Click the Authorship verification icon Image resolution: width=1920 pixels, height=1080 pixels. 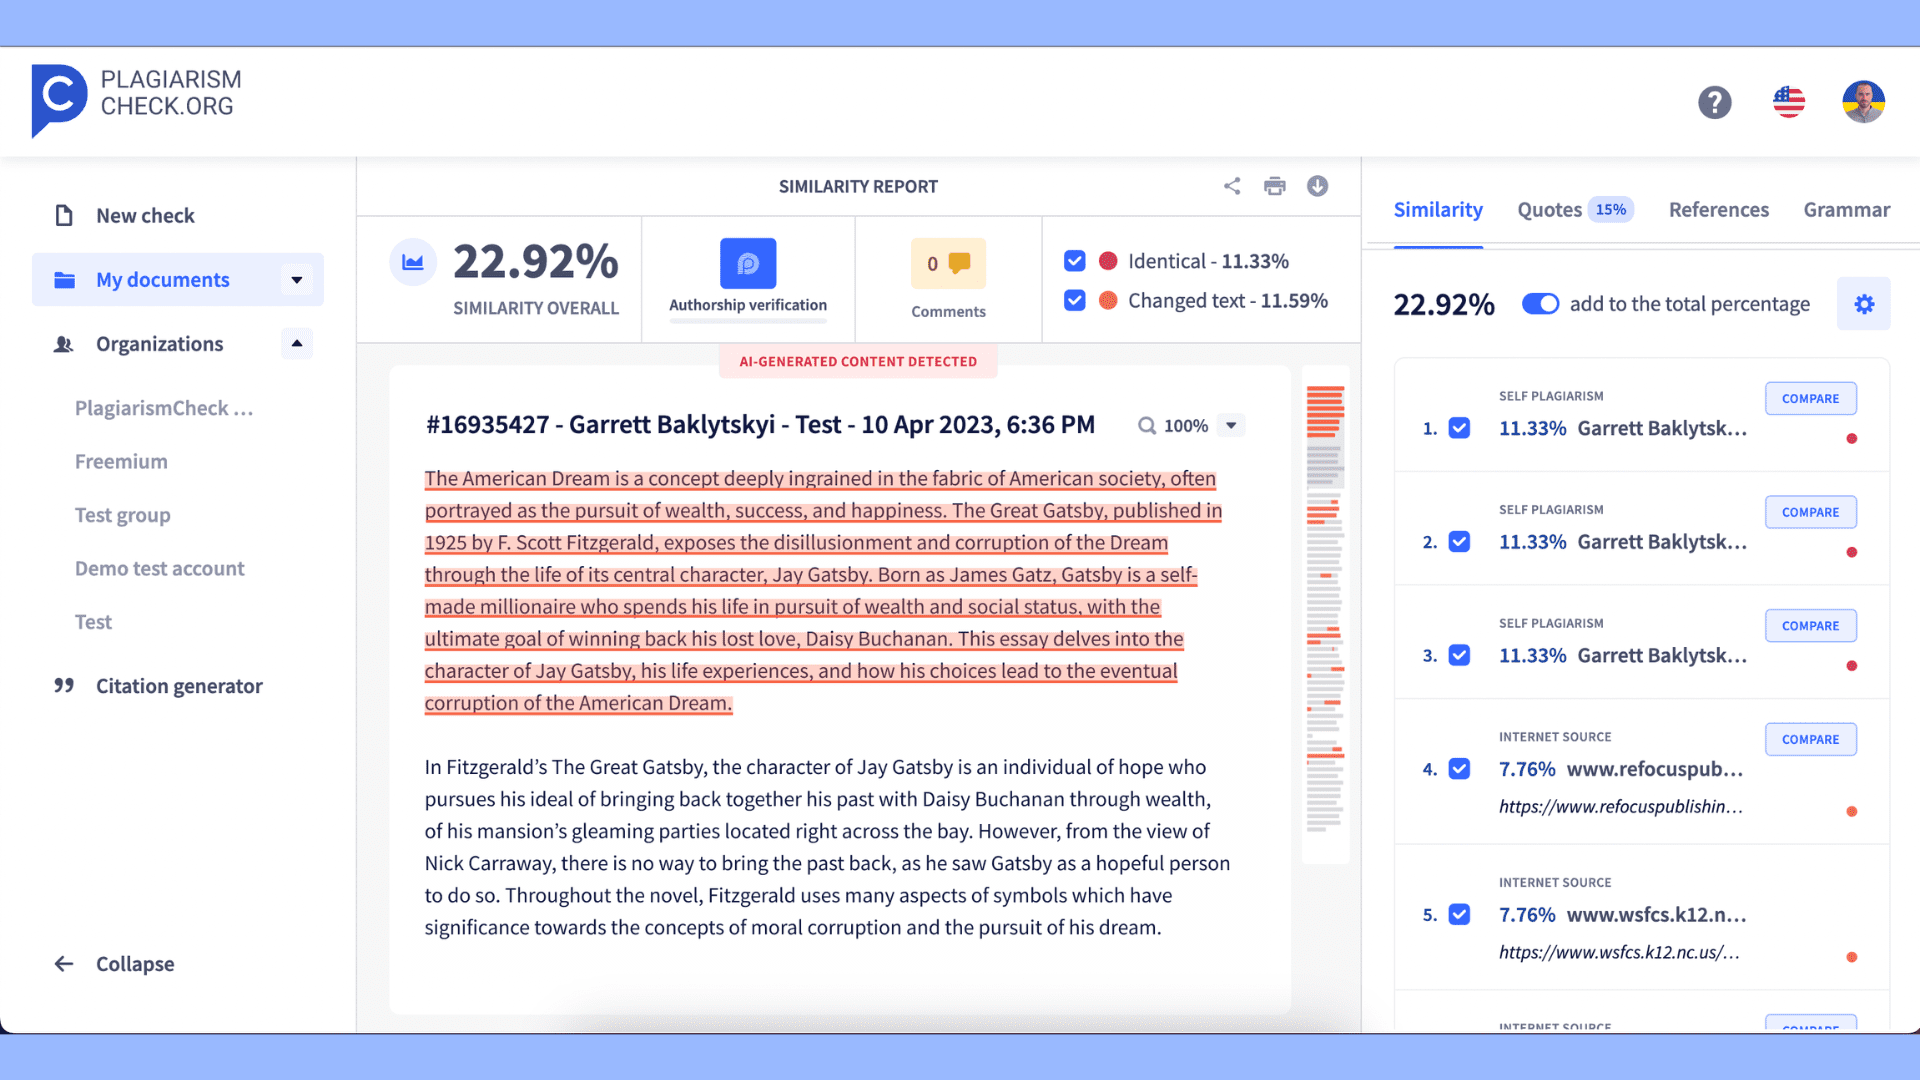click(746, 264)
